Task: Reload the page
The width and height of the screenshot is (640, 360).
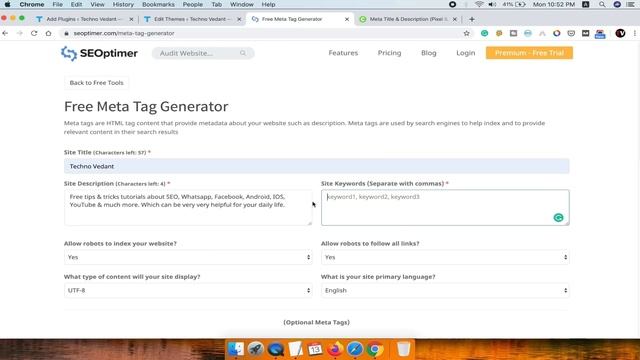Action: pos(34,33)
